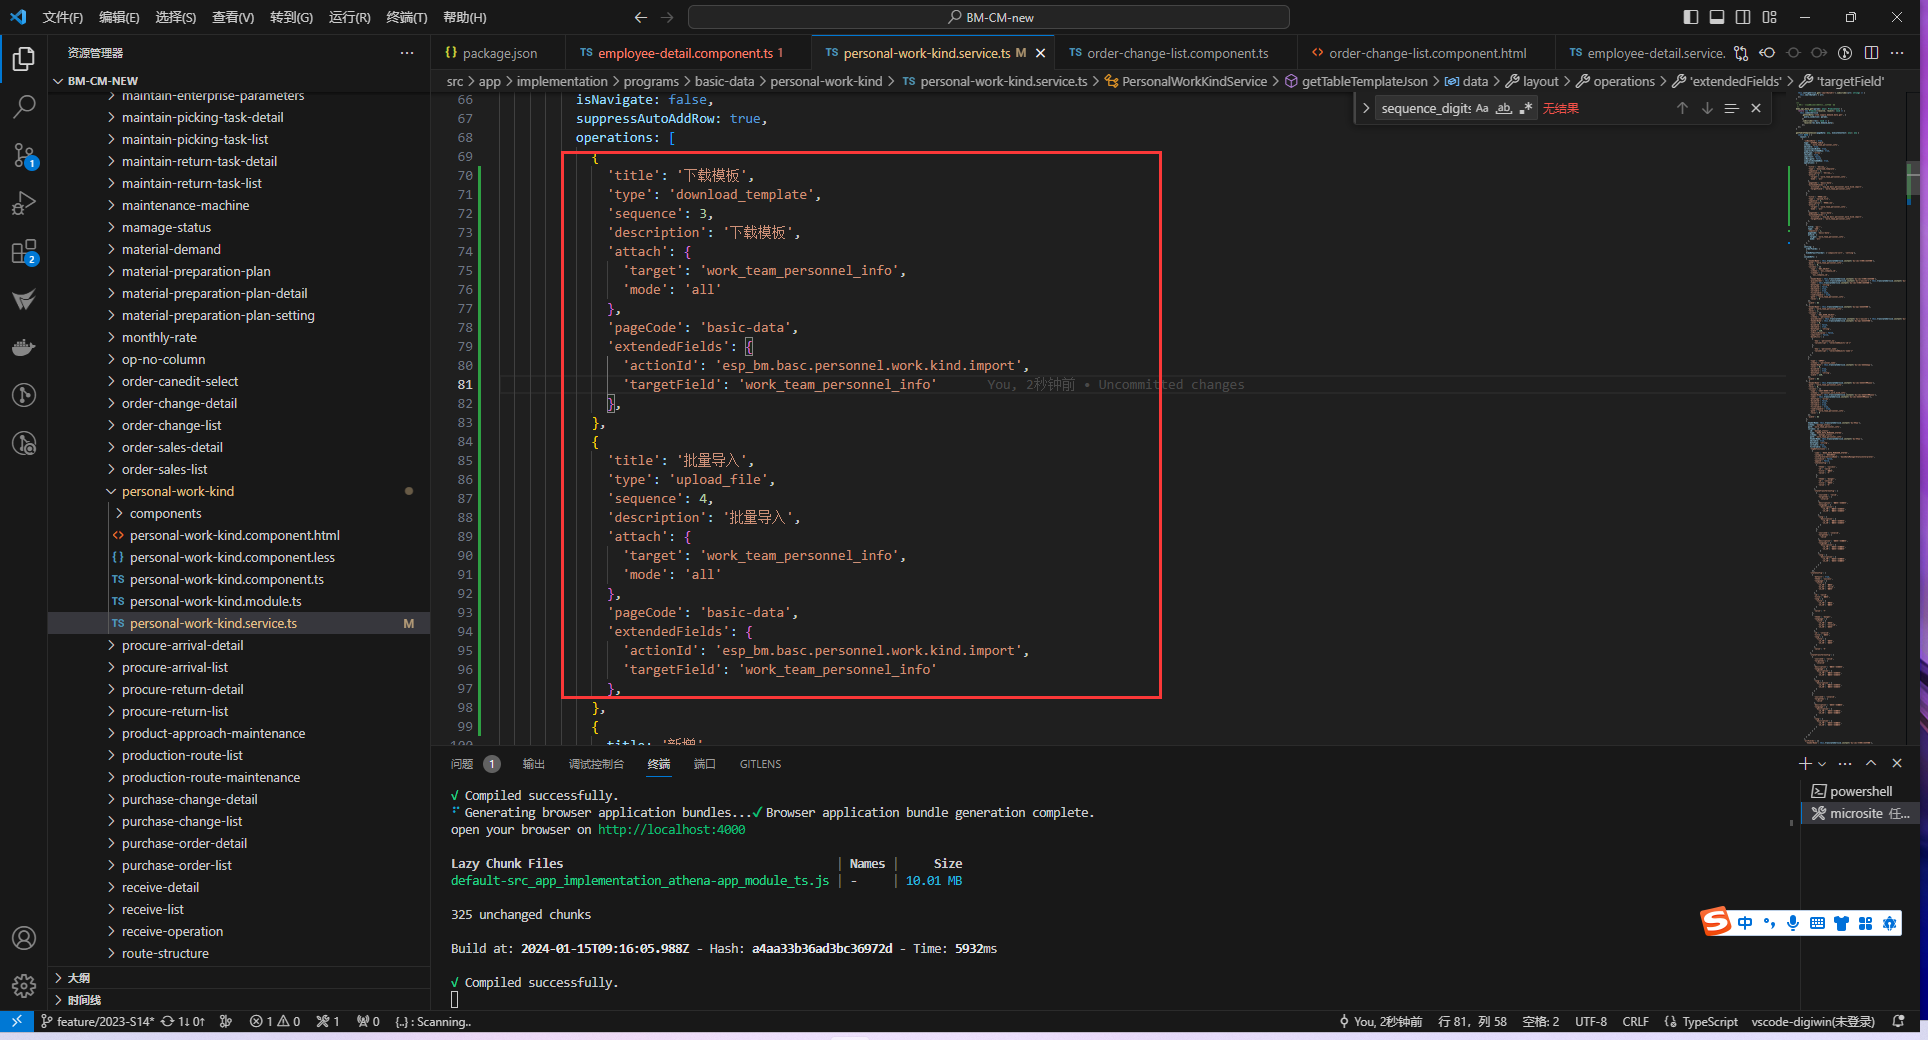
Task: Toggle the bottom Panel visibility
Action: [x=1717, y=17]
